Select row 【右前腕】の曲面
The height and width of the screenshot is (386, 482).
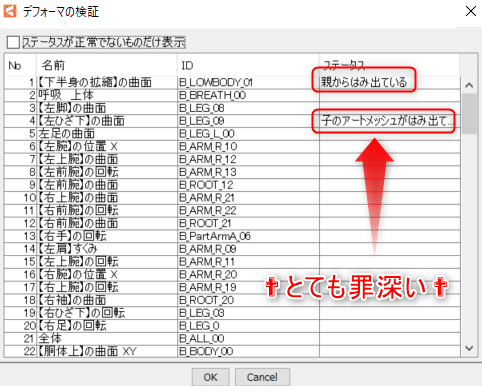(x=232, y=223)
